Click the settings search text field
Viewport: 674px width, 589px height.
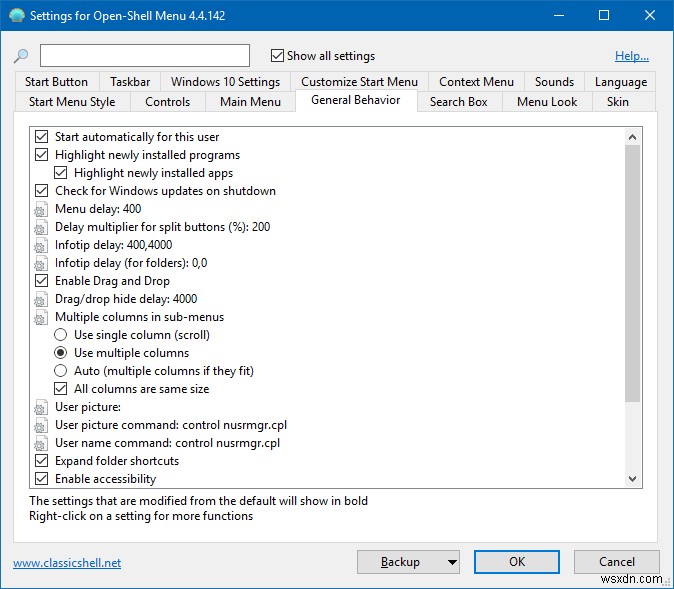(x=145, y=56)
